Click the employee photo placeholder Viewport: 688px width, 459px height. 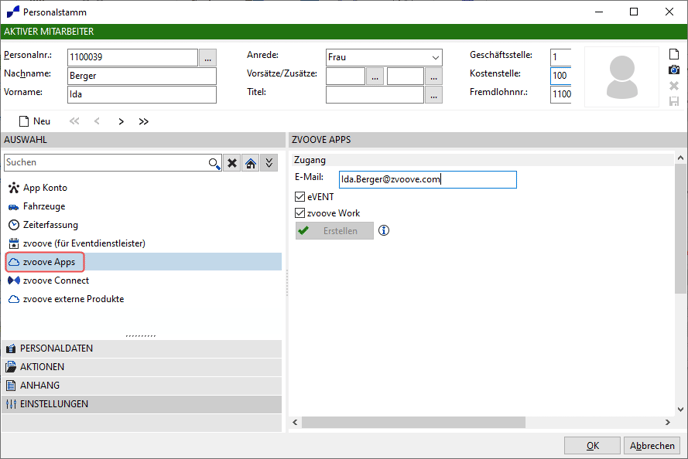pos(622,77)
